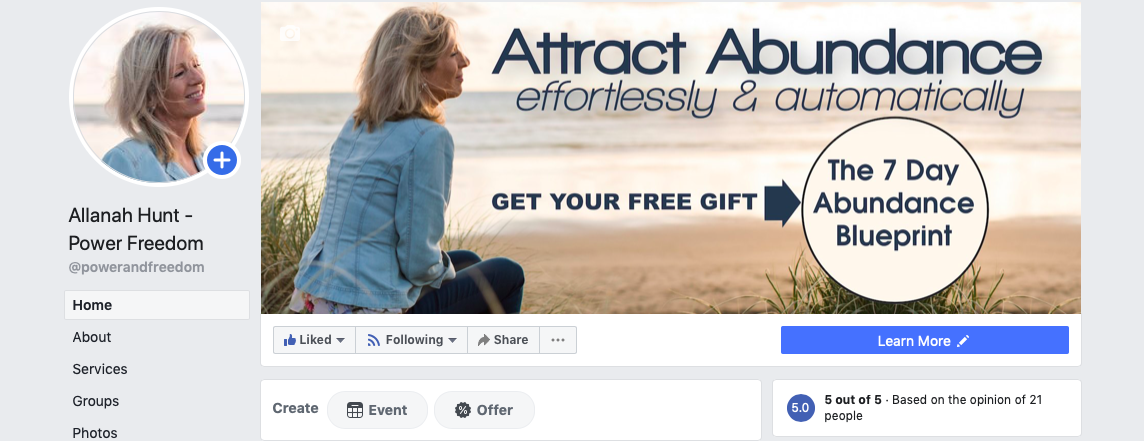Open the 5 out of 5 reviews link
The width and height of the screenshot is (1144, 441).
click(x=851, y=400)
